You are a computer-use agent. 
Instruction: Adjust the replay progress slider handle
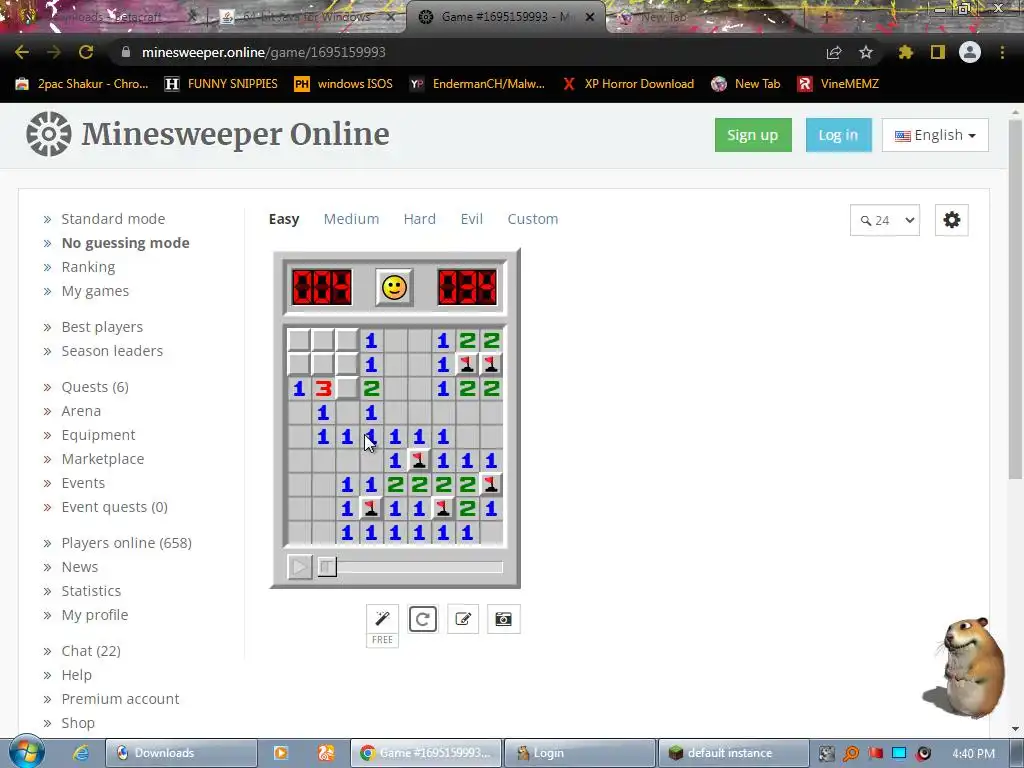tap(327, 566)
